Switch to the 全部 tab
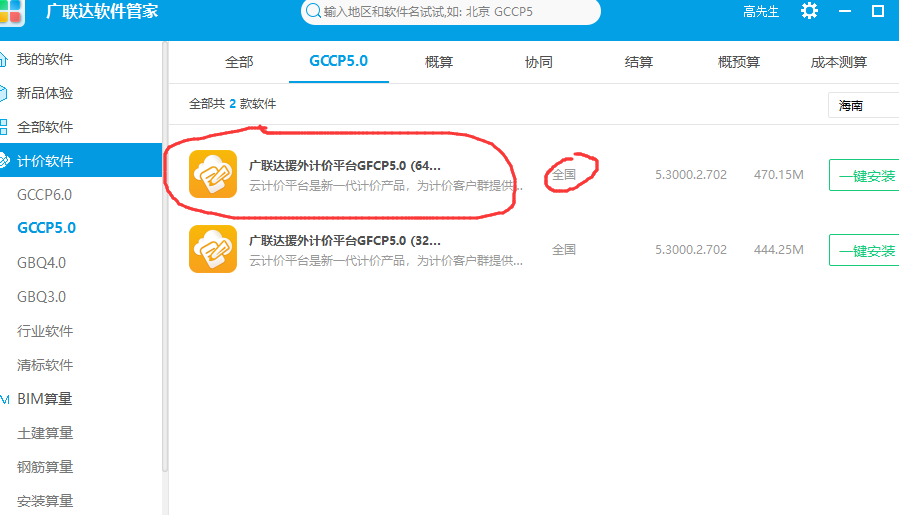Image resolution: width=899 pixels, height=515 pixels. click(239, 62)
